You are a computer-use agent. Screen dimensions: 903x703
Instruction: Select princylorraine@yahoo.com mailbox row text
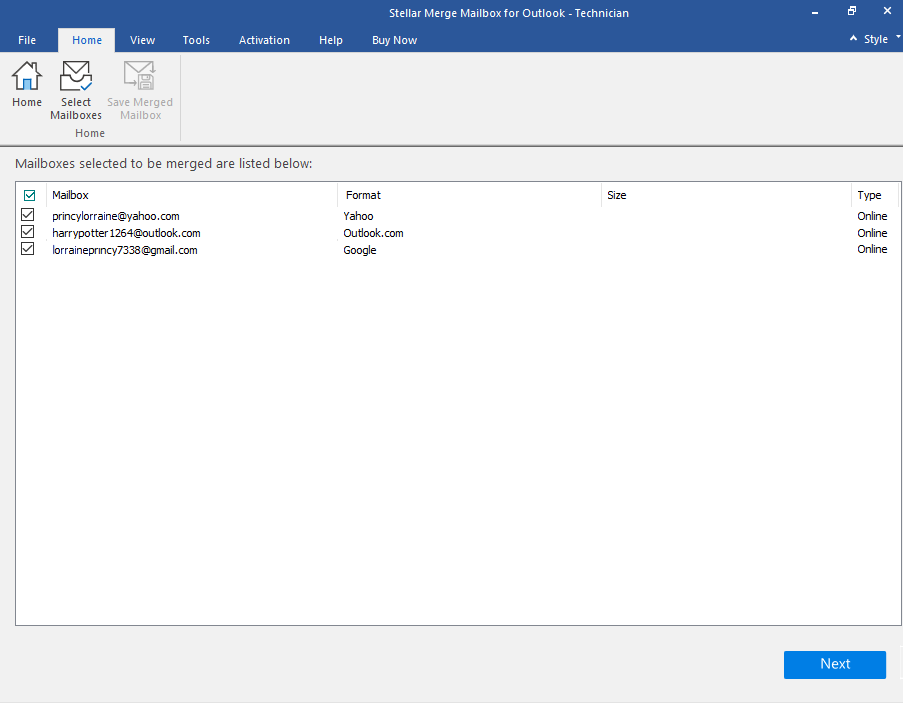[x=116, y=216]
